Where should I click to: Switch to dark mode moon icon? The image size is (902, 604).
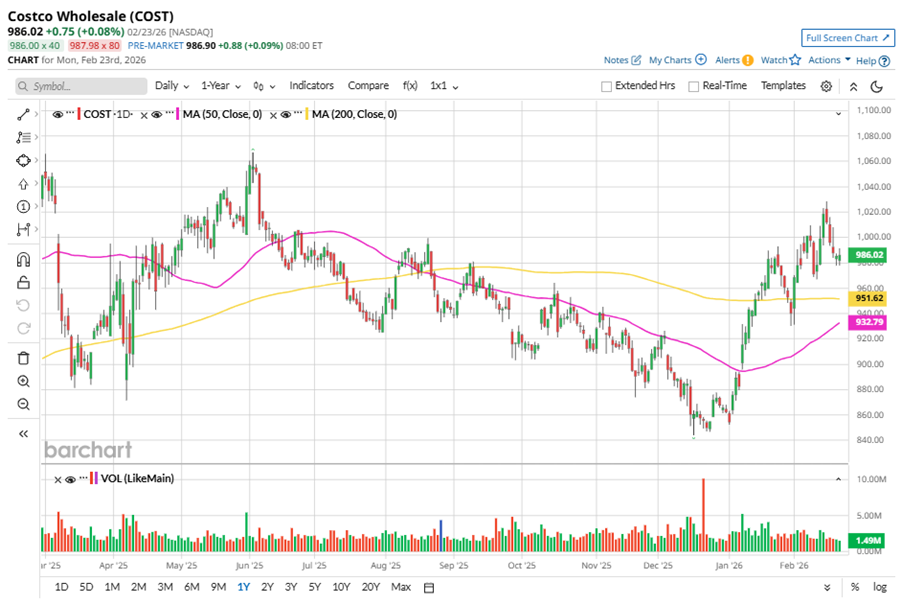coord(877,86)
